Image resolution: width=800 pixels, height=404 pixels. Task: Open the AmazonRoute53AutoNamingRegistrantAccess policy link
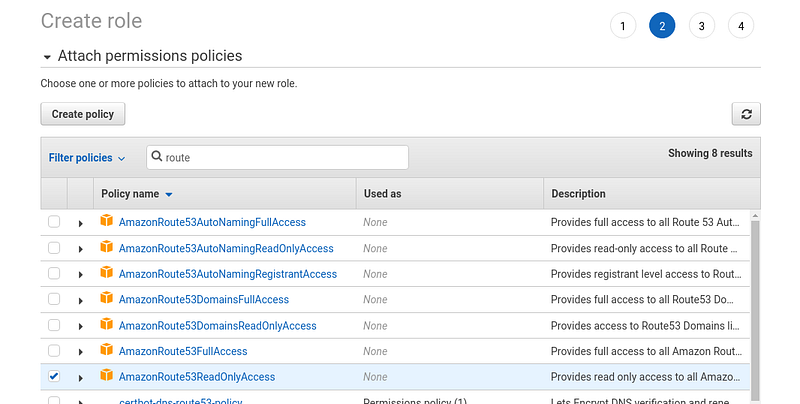228,274
